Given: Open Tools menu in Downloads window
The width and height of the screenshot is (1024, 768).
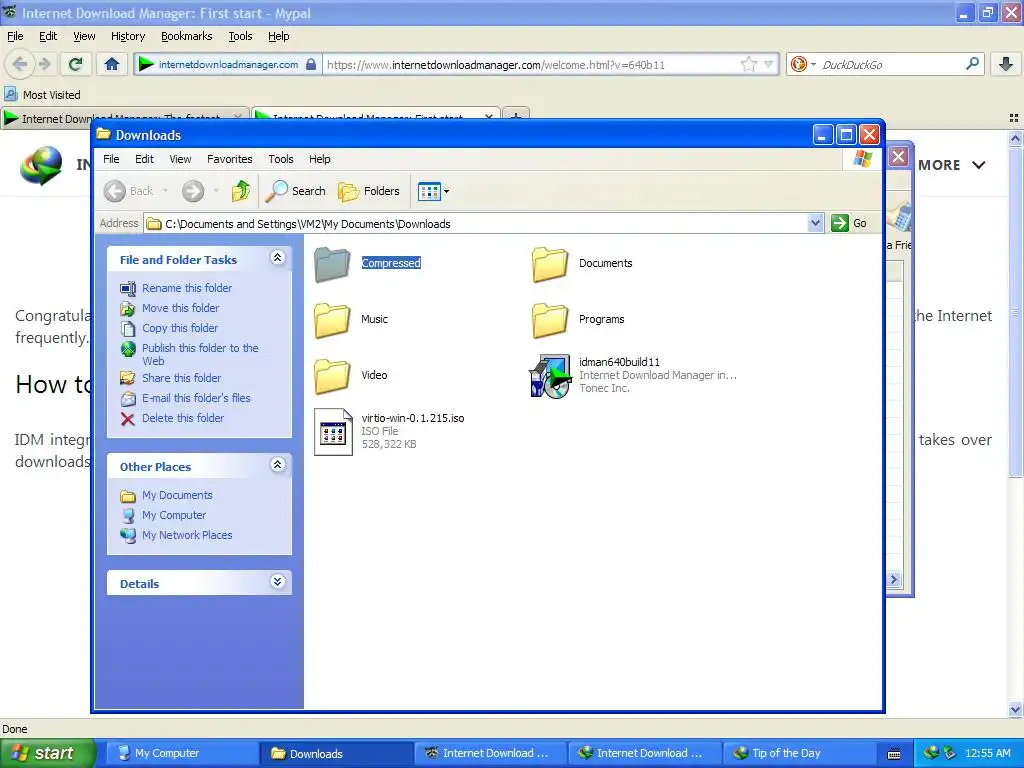Looking at the screenshot, I should (281, 159).
